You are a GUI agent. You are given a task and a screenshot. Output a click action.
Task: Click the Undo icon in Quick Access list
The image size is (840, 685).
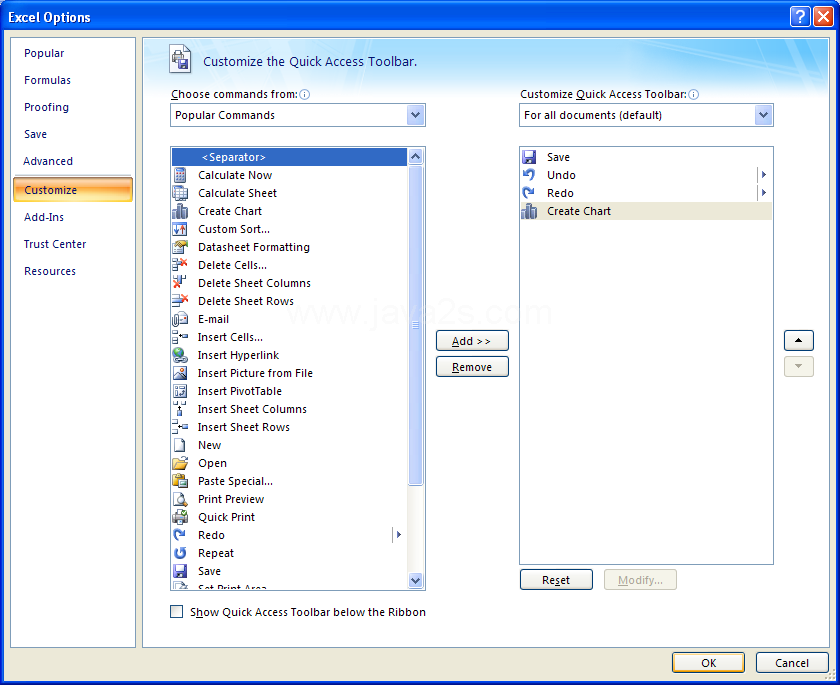pyautogui.click(x=529, y=175)
